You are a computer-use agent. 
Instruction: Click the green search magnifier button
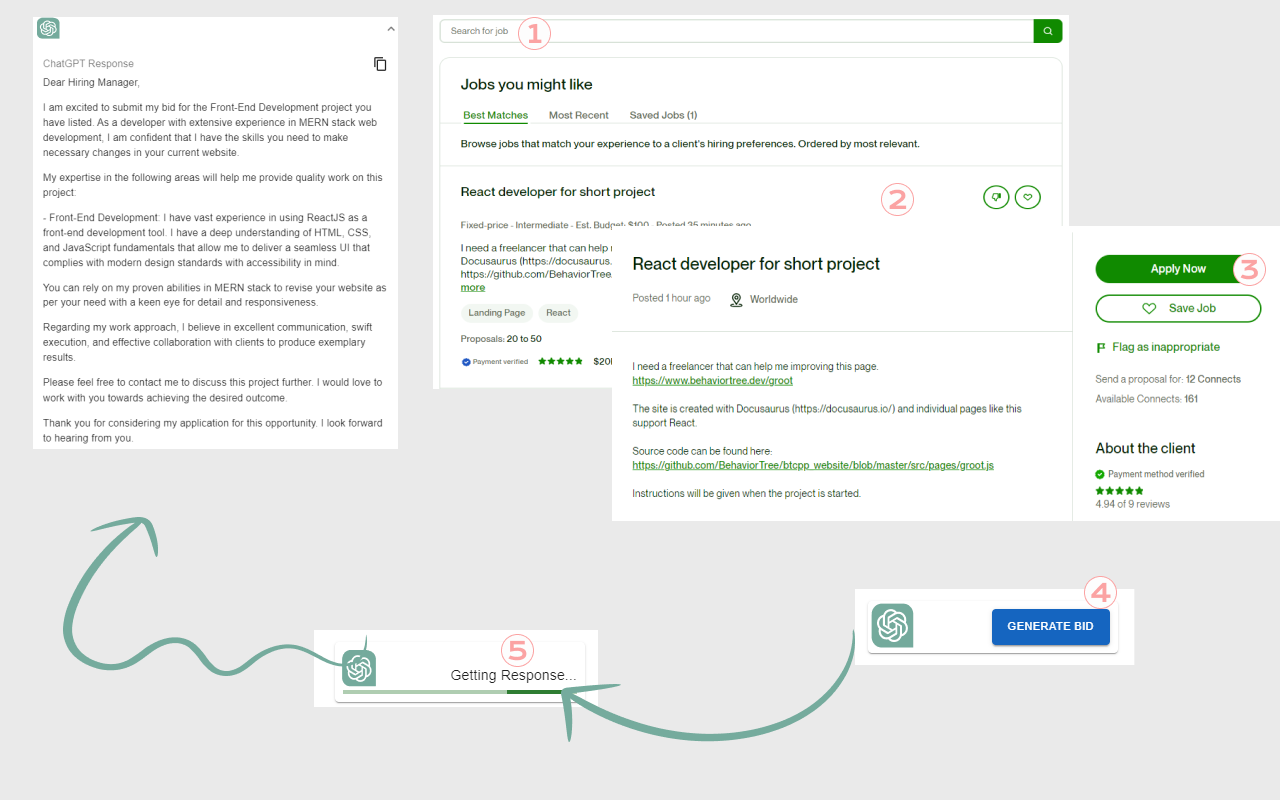pyautogui.click(x=1048, y=31)
